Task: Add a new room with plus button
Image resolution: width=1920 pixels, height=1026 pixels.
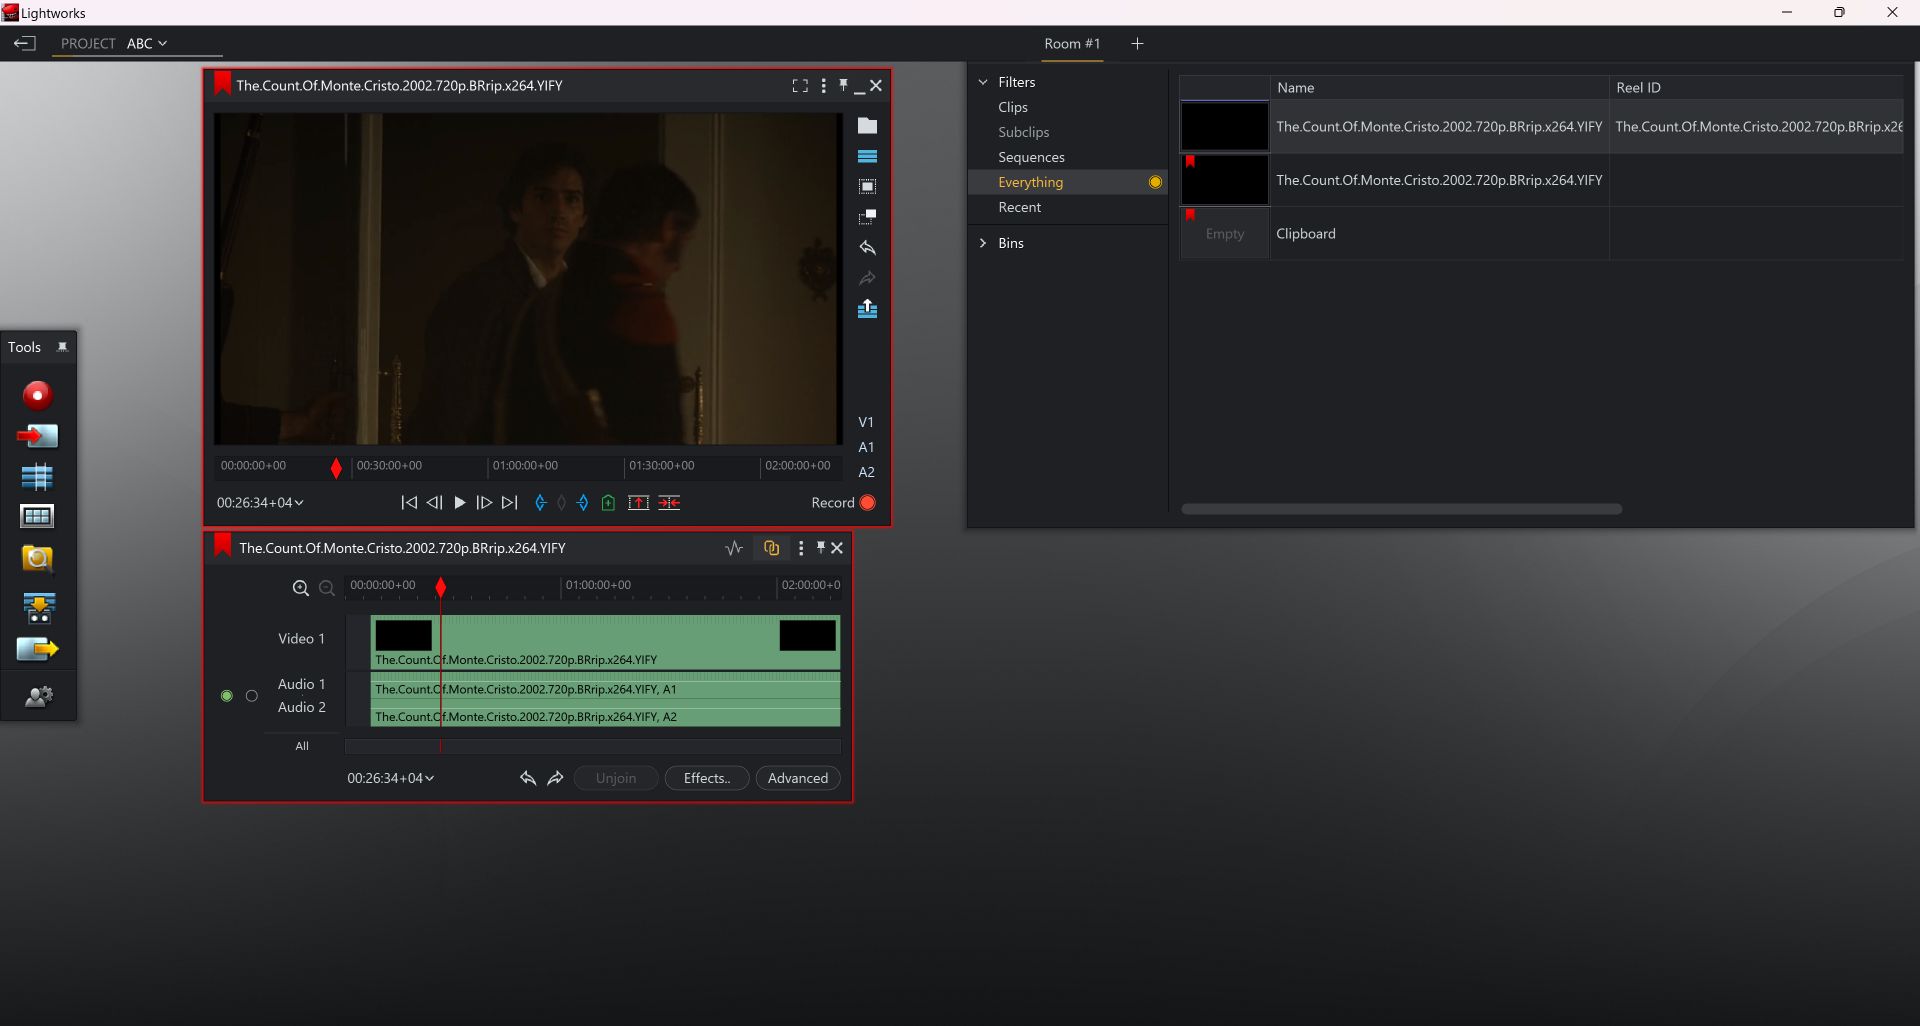Action: click(1137, 44)
